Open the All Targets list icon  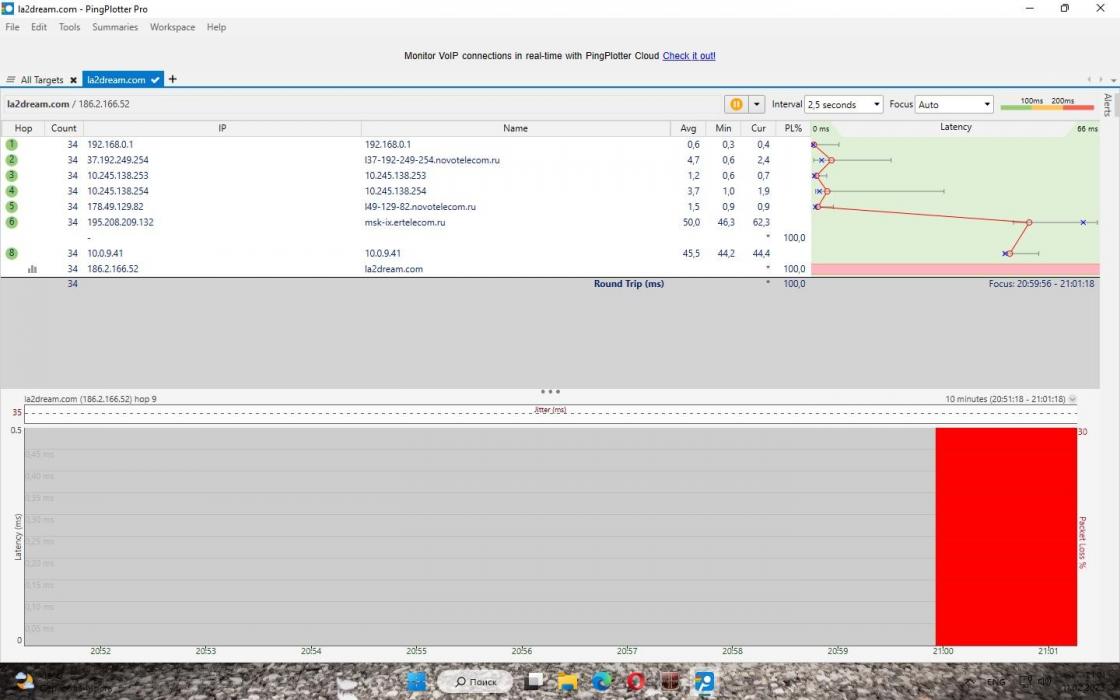click(x=11, y=80)
